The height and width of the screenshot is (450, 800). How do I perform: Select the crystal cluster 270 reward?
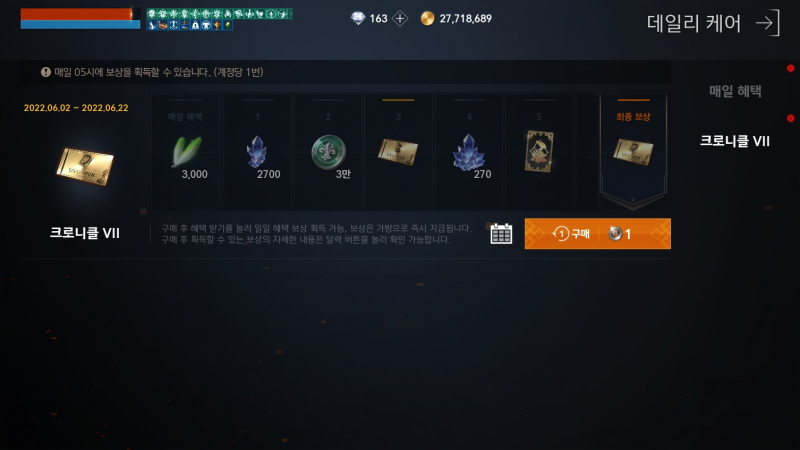(469, 152)
